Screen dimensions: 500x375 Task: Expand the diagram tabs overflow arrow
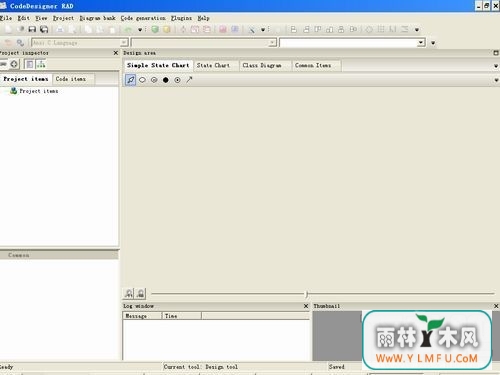[x=496, y=66]
